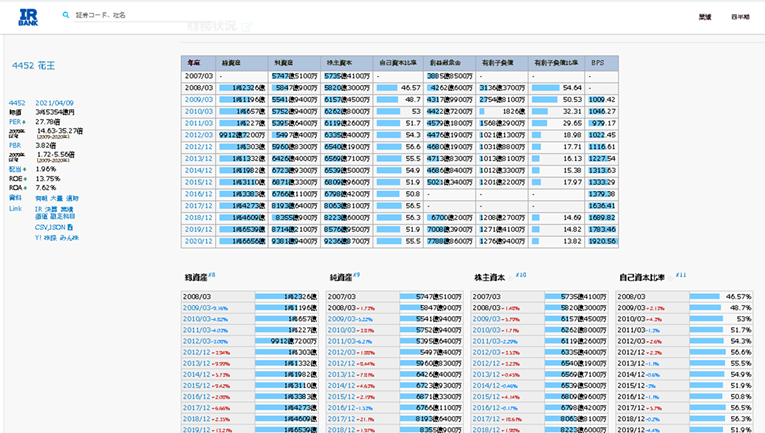The image size is (765, 433).
Task: Open the 配当 link in sidebar
Action: click(x=15, y=169)
